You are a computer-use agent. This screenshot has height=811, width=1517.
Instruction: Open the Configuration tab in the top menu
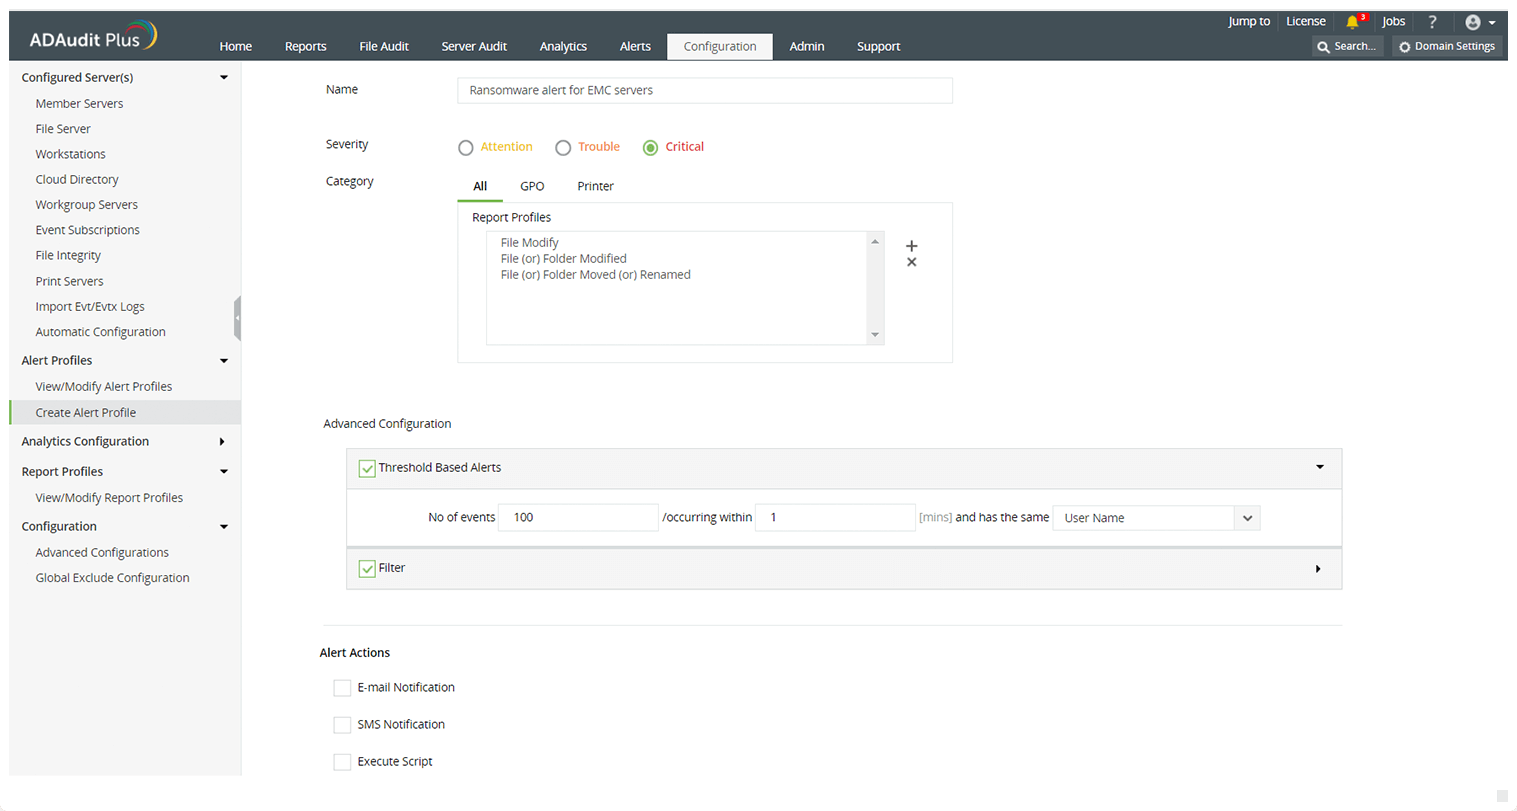(x=720, y=46)
